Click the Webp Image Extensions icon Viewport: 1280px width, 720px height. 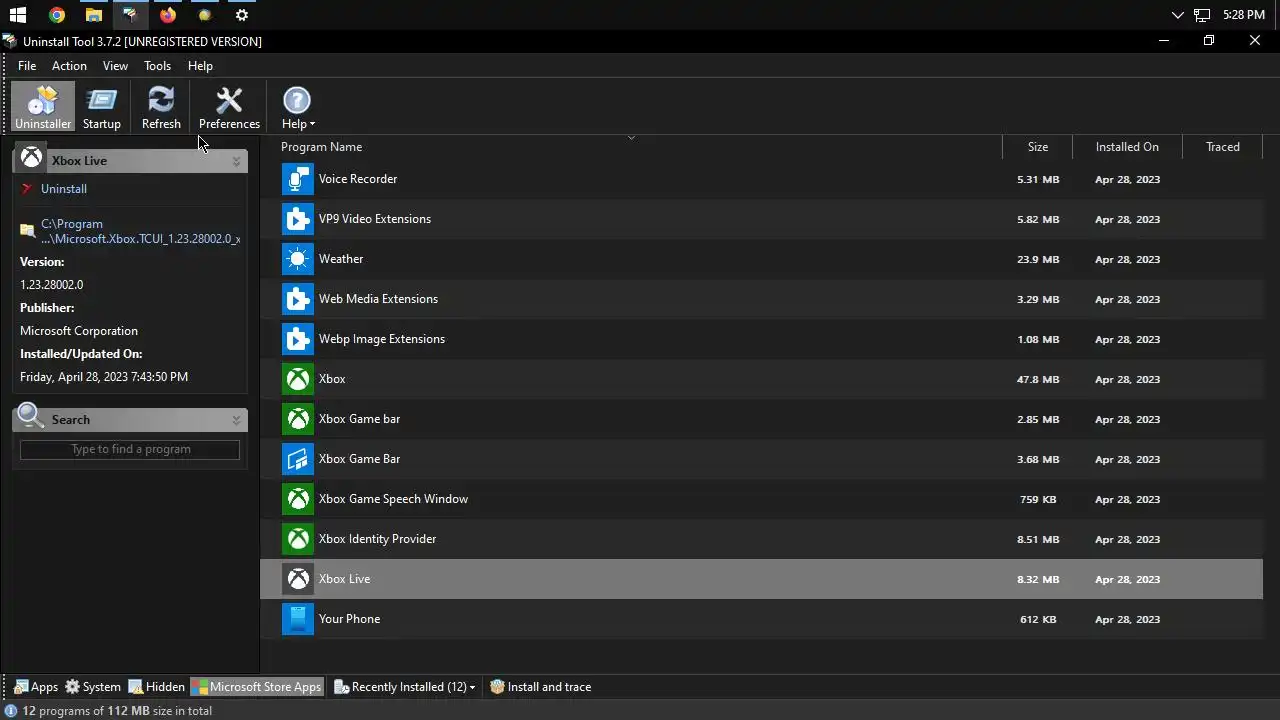coord(298,339)
